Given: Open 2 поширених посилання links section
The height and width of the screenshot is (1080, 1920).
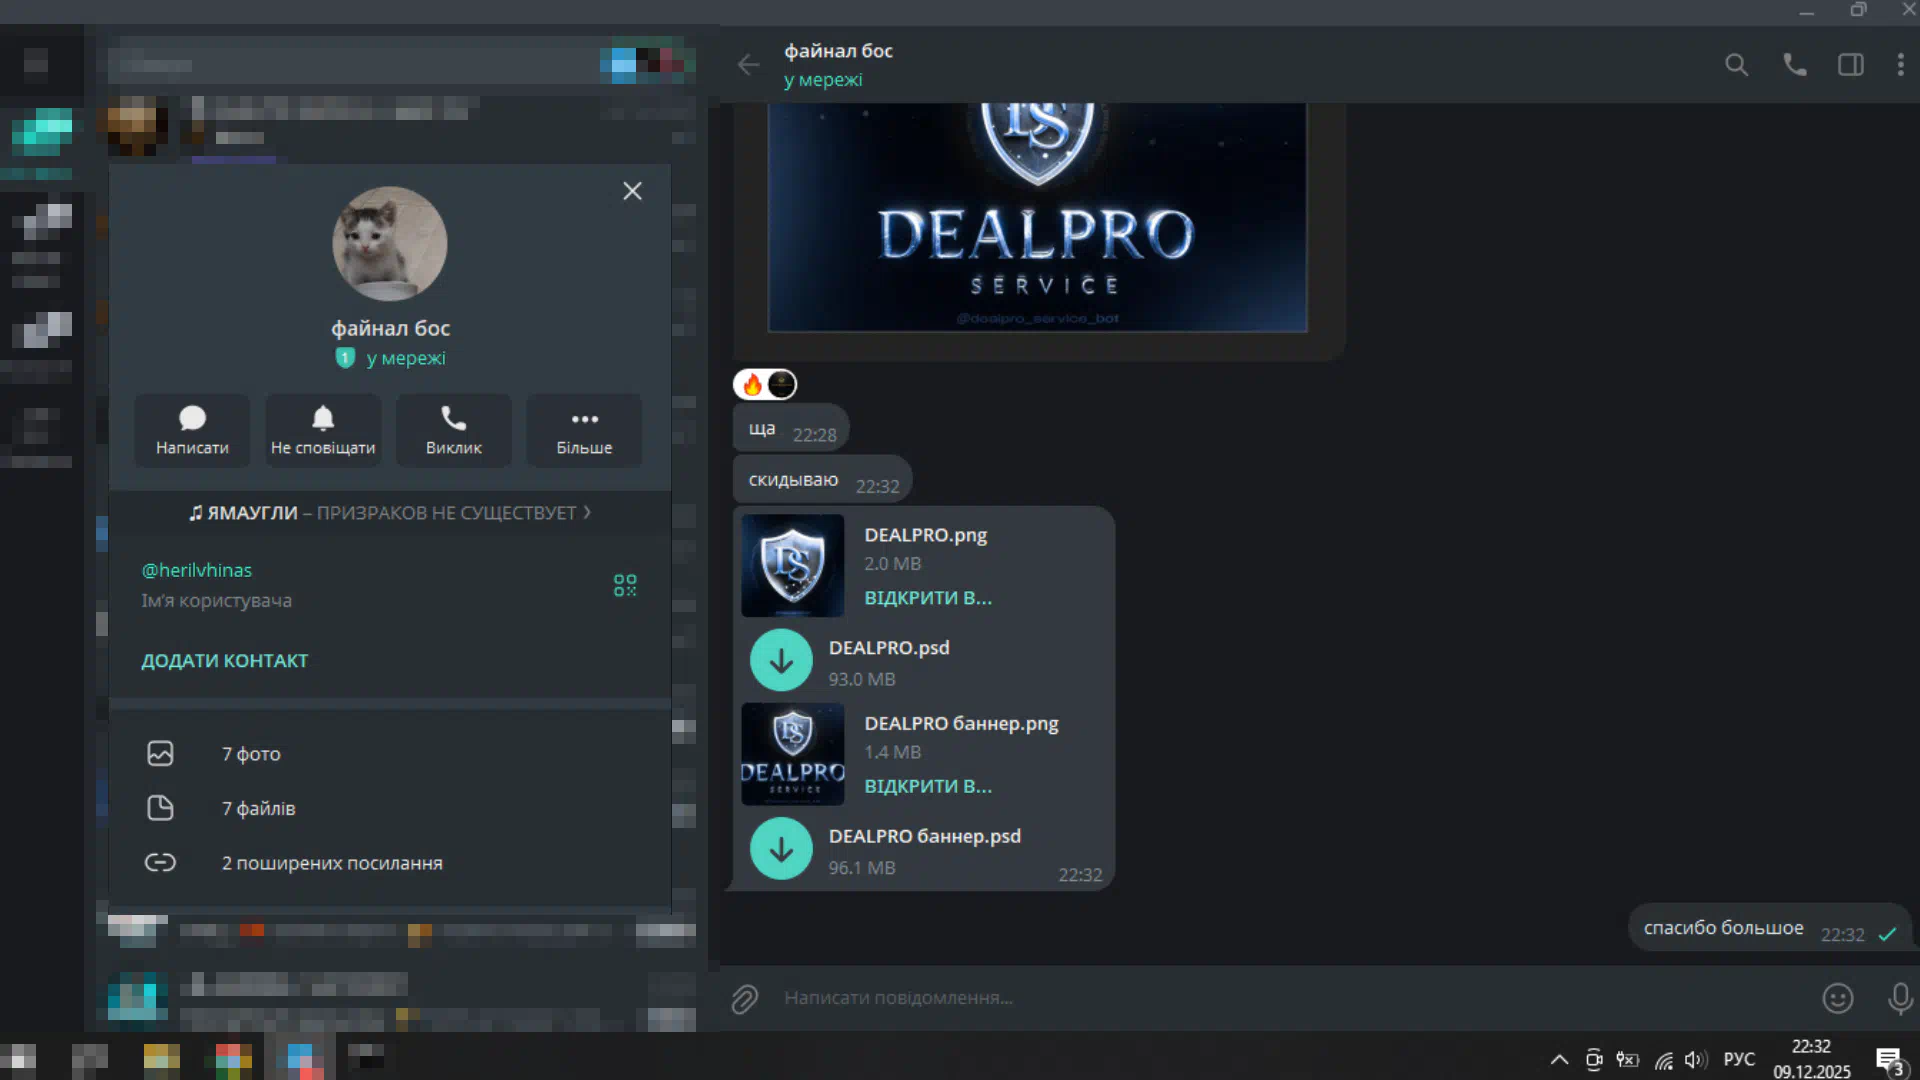Looking at the screenshot, I should point(331,863).
